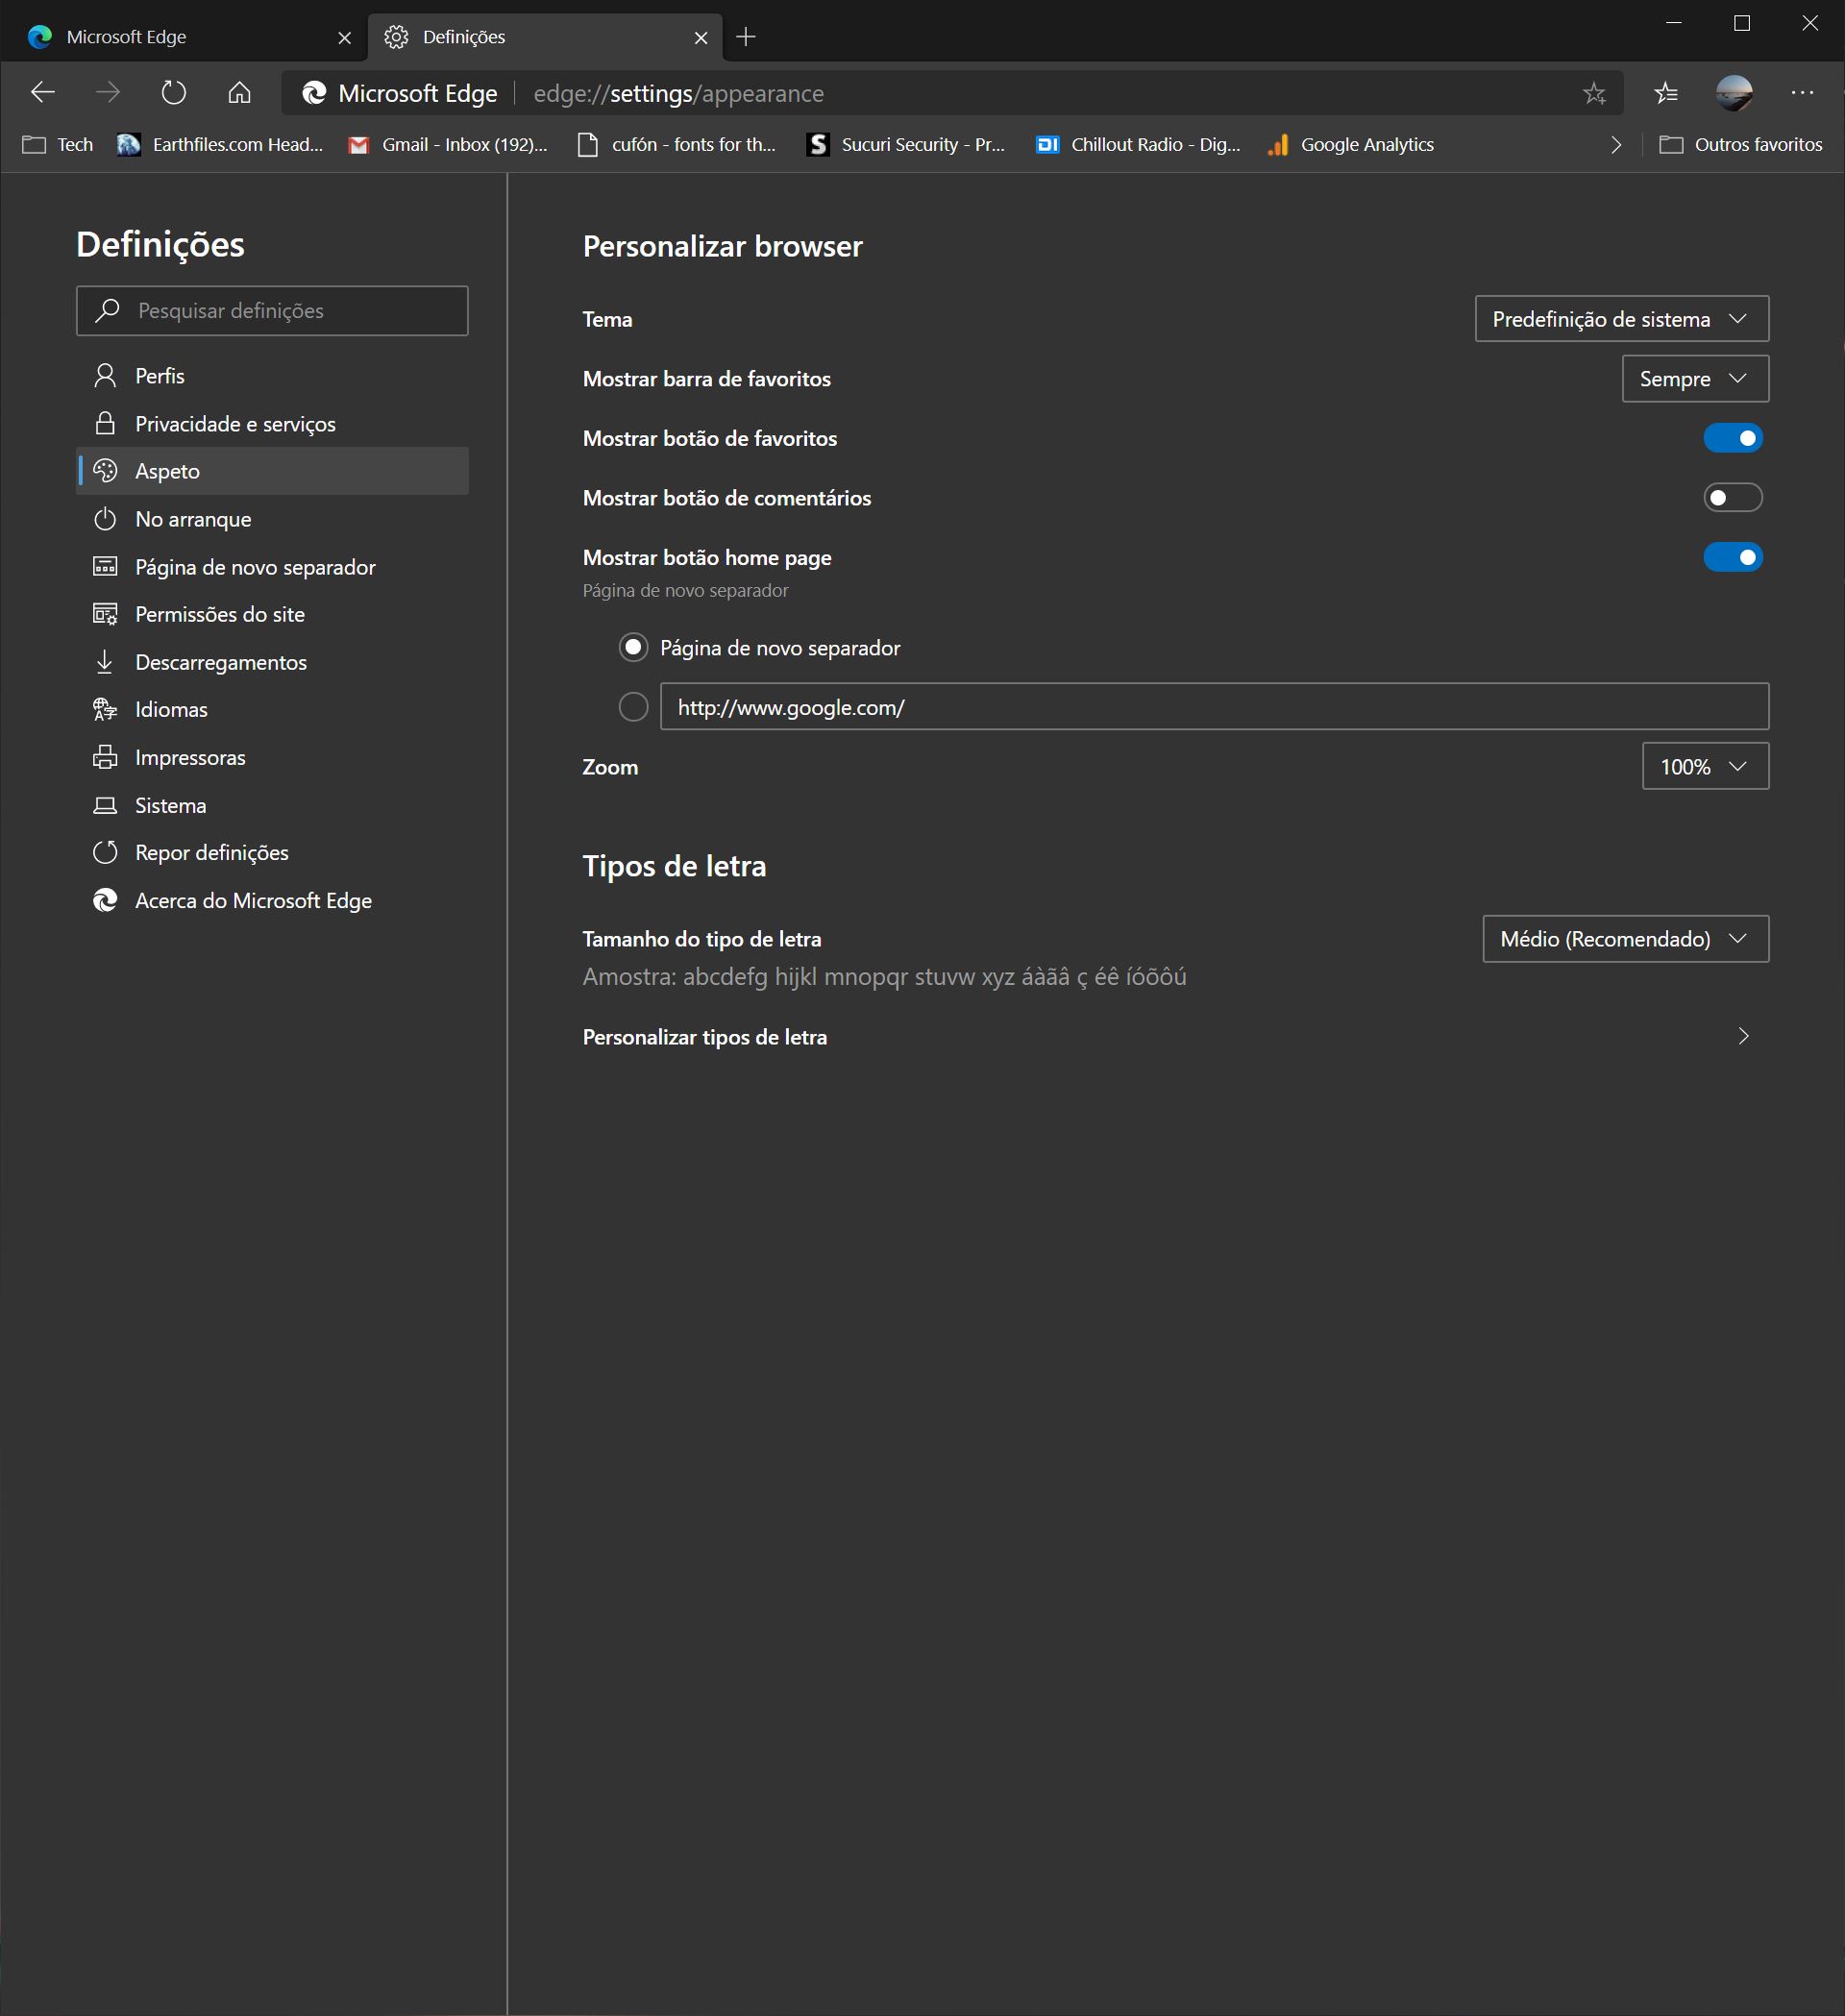This screenshot has width=1845, height=2016.
Task: Switch to the Microsoft Edge tab
Action: pos(185,38)
